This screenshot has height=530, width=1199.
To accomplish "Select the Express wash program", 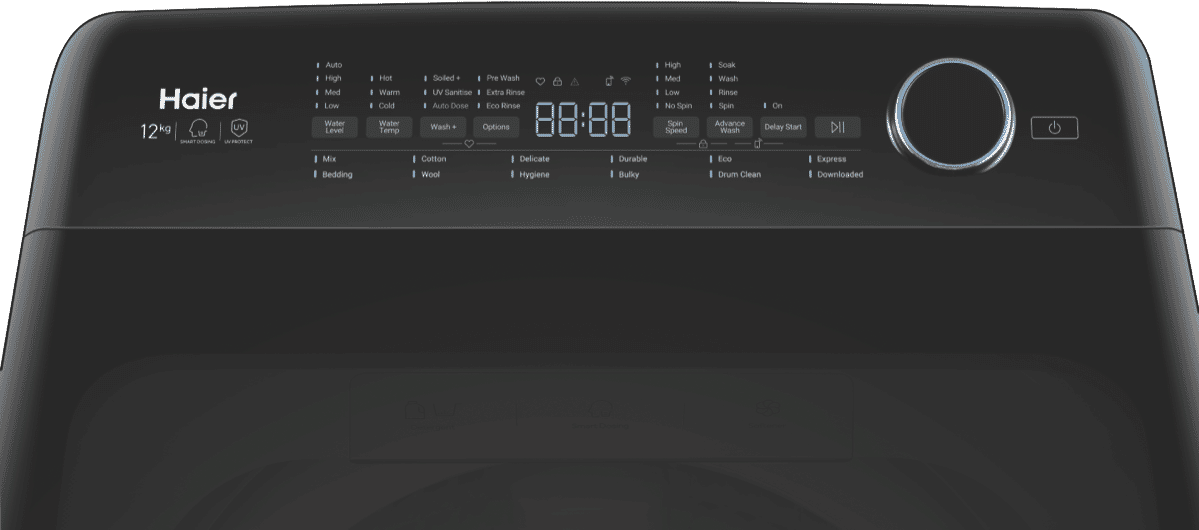I will (x=830, y=159).
